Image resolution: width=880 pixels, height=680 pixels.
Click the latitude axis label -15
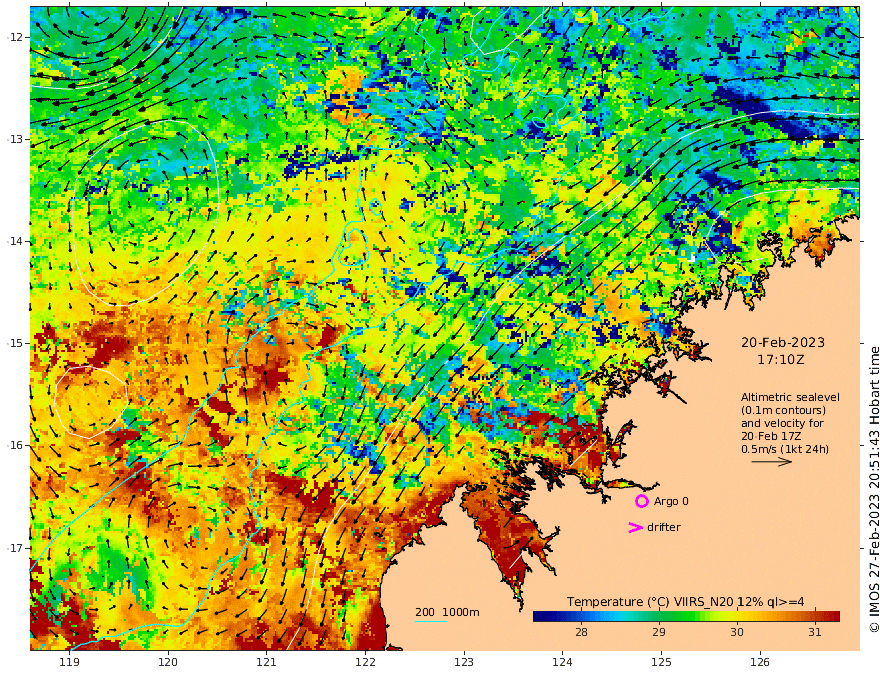tap(16, 343)
